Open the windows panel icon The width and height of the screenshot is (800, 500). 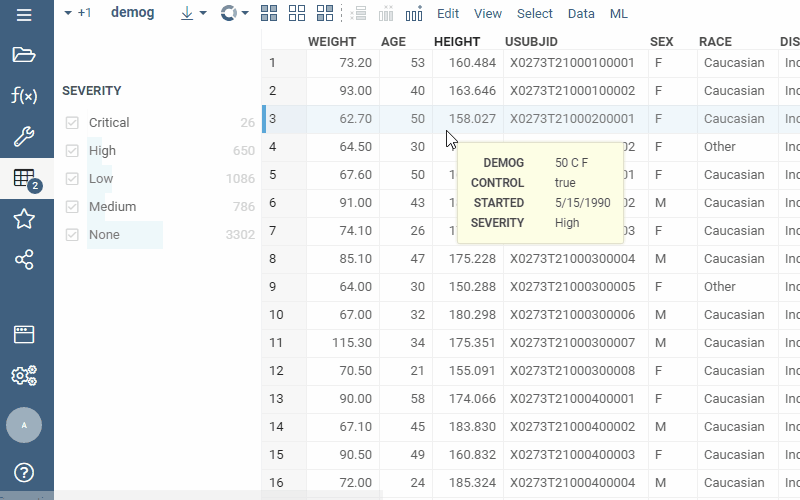tap(24, 335)
